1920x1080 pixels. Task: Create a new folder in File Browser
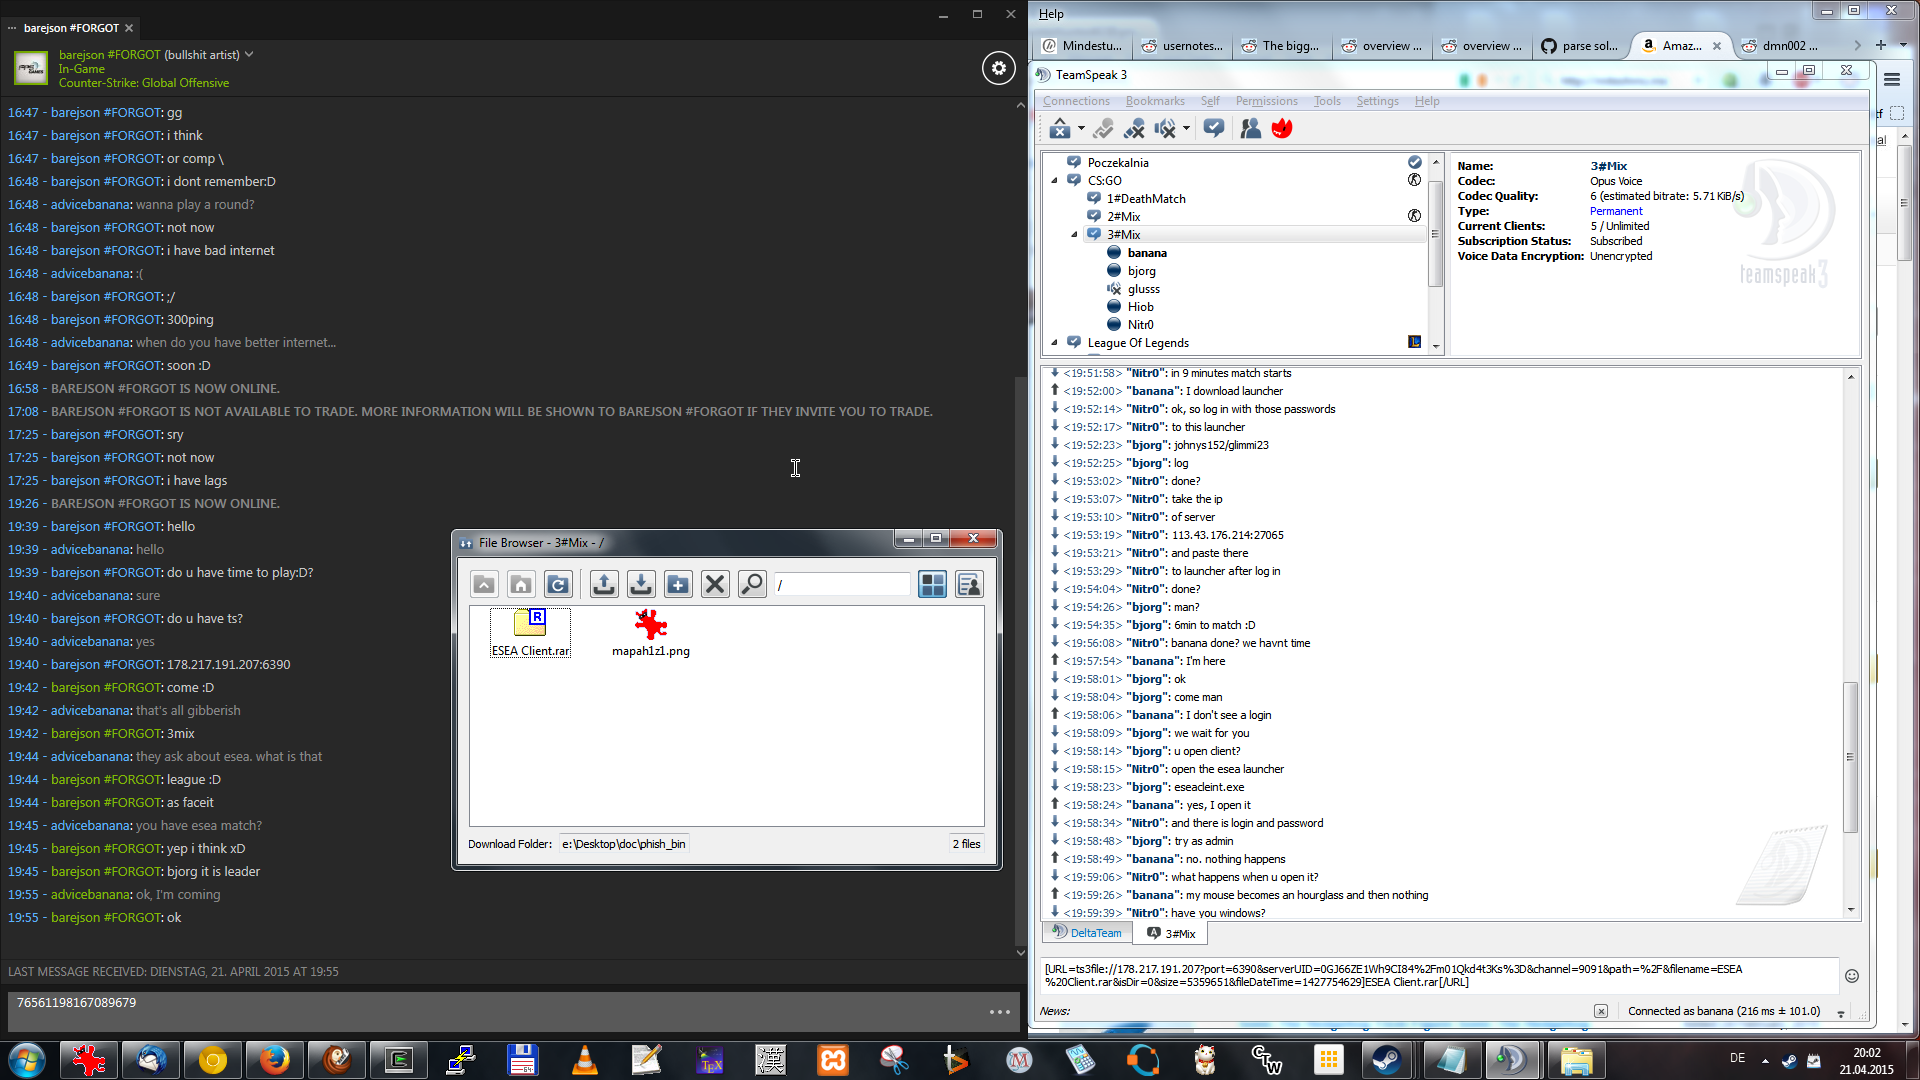pyautogui.click(x=678, y=584)
